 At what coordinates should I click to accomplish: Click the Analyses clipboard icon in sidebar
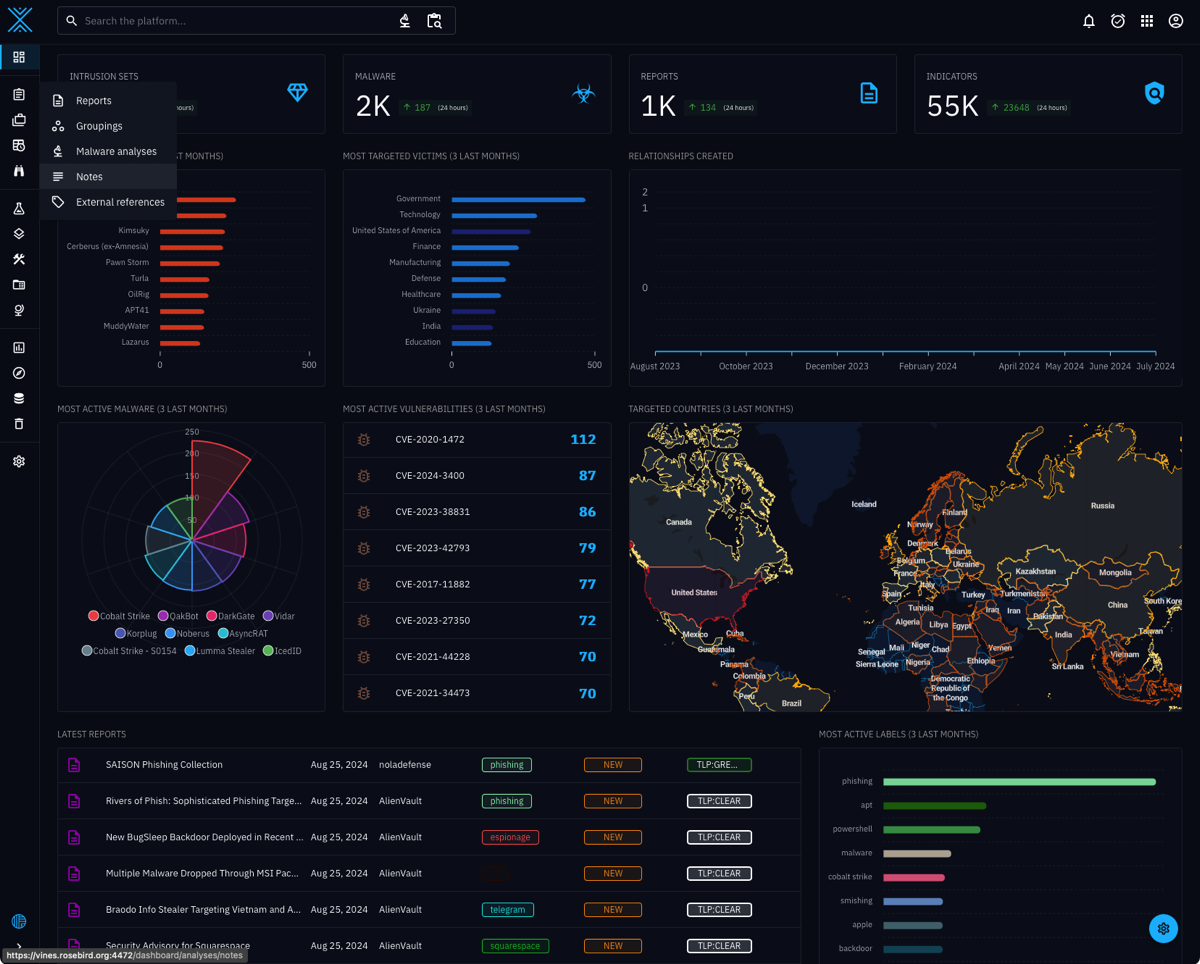coord(19,95)
